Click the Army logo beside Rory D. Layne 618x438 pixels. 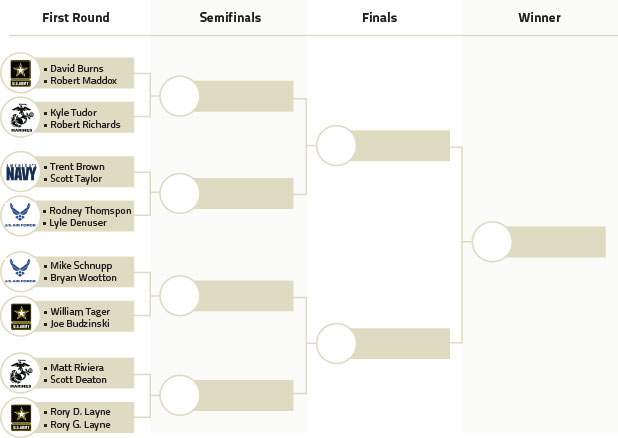[20, 417]
